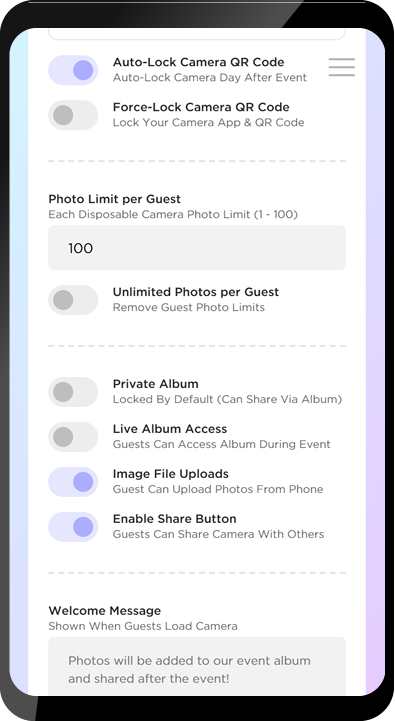The image size is (395, 721).
Task: Enable the Force-Lock Camera QR Code switch
Action: [x=73, y=115]
